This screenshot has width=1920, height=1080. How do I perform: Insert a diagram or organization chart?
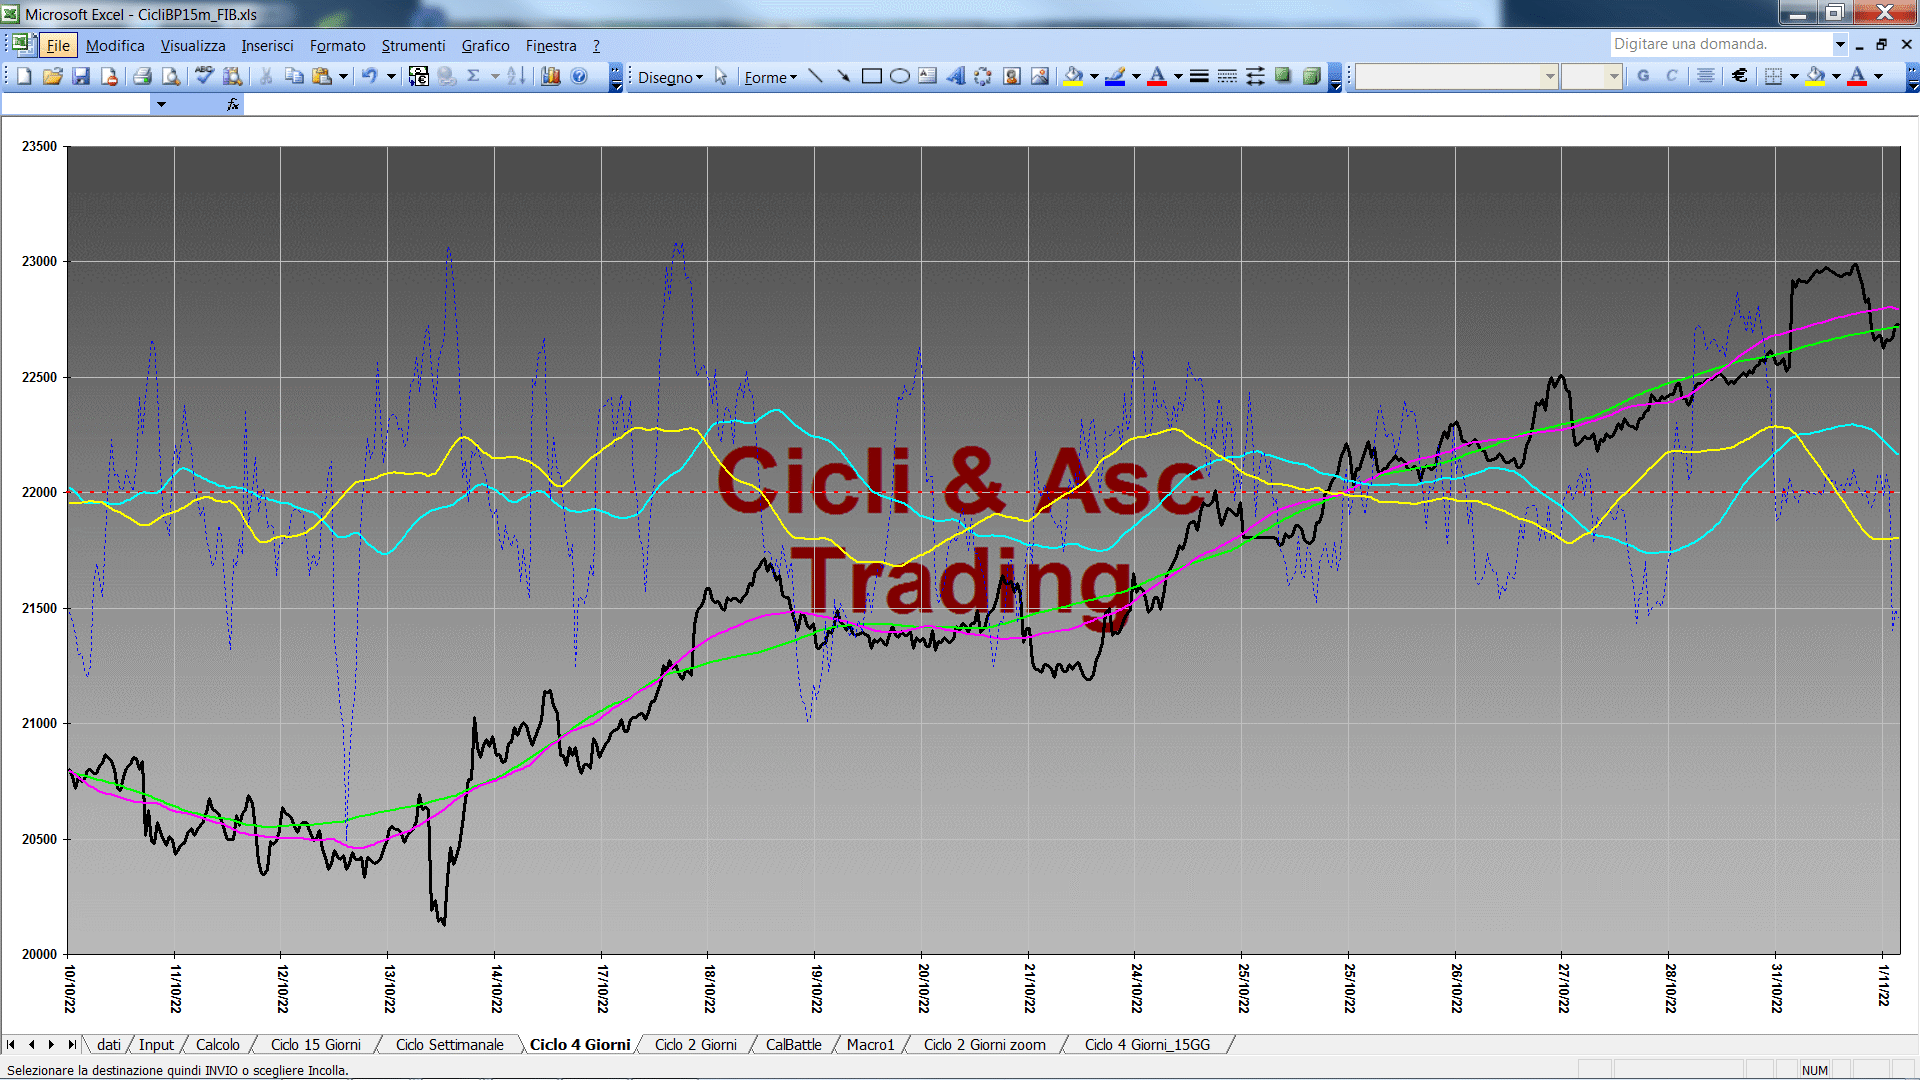[x=984, y=76]
